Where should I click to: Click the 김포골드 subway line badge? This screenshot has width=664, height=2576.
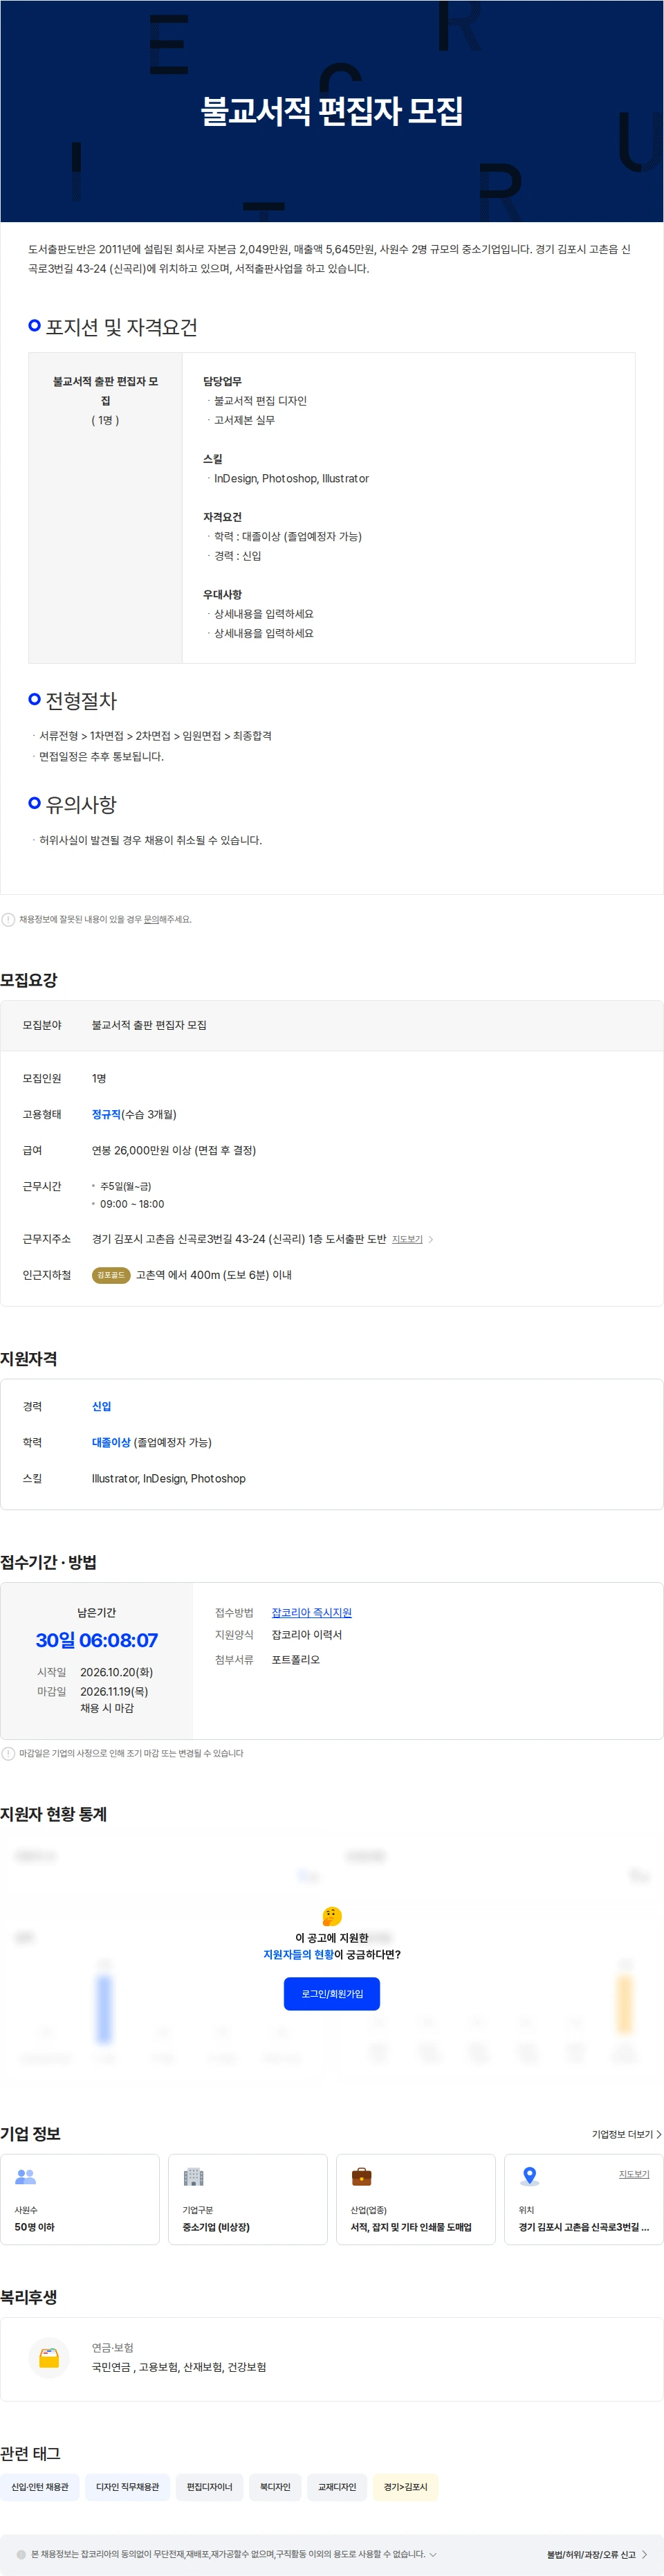[111, 1275]
